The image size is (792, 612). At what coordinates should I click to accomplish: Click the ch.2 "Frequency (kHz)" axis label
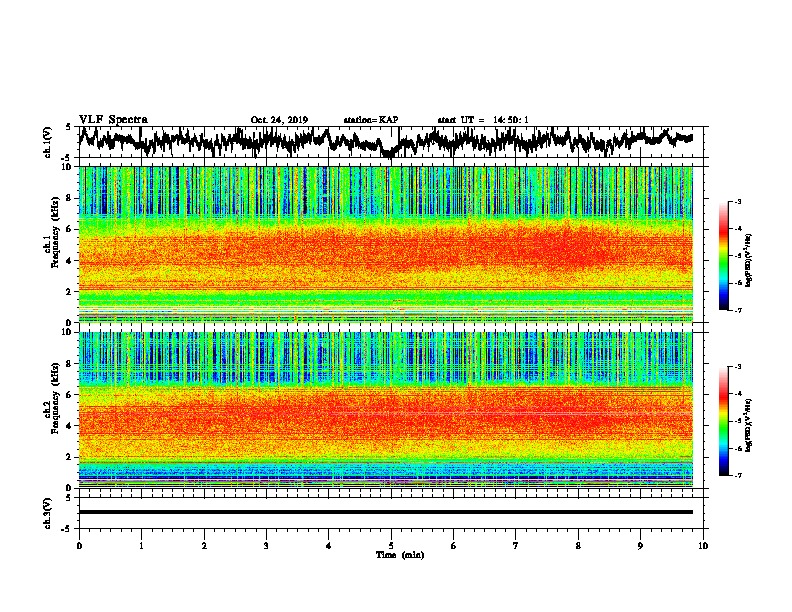(x=55, y=398)
